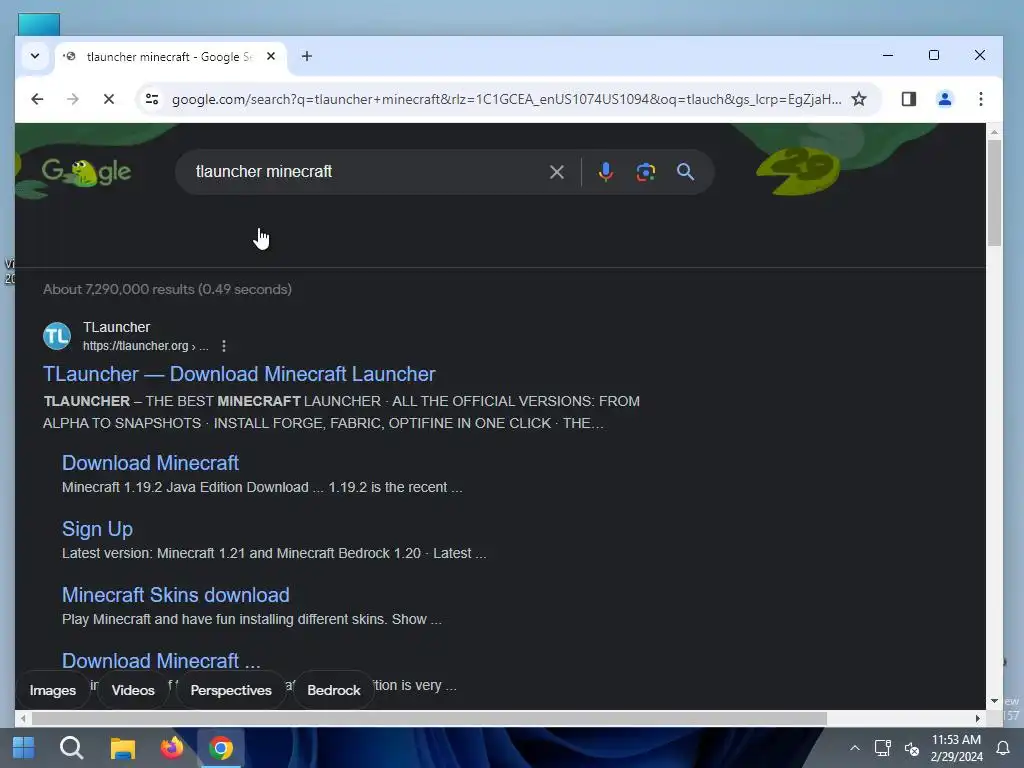Open the Chrome profile menu

[945, 99]
